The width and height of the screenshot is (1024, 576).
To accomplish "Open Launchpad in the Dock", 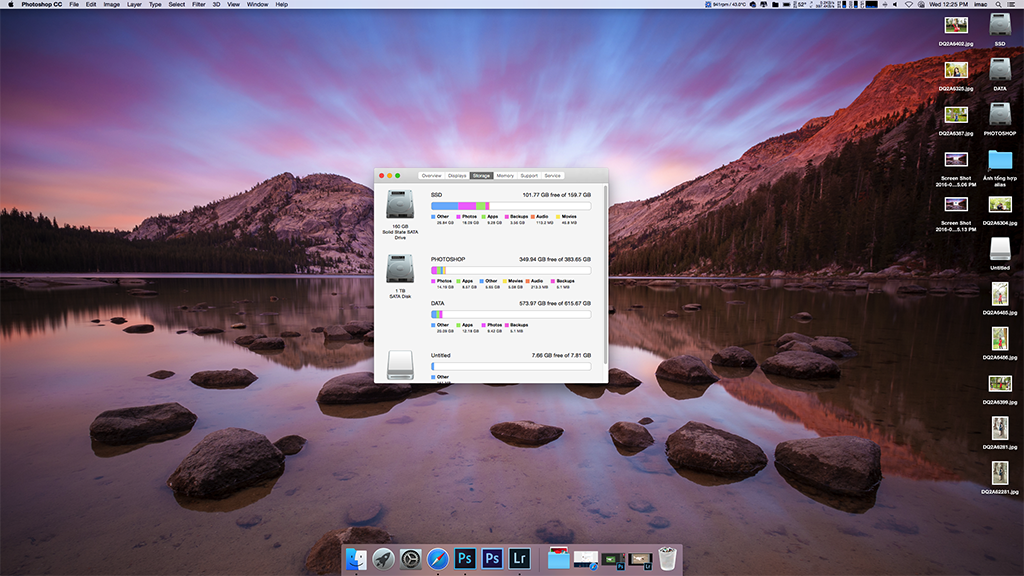I will (383, 558).
